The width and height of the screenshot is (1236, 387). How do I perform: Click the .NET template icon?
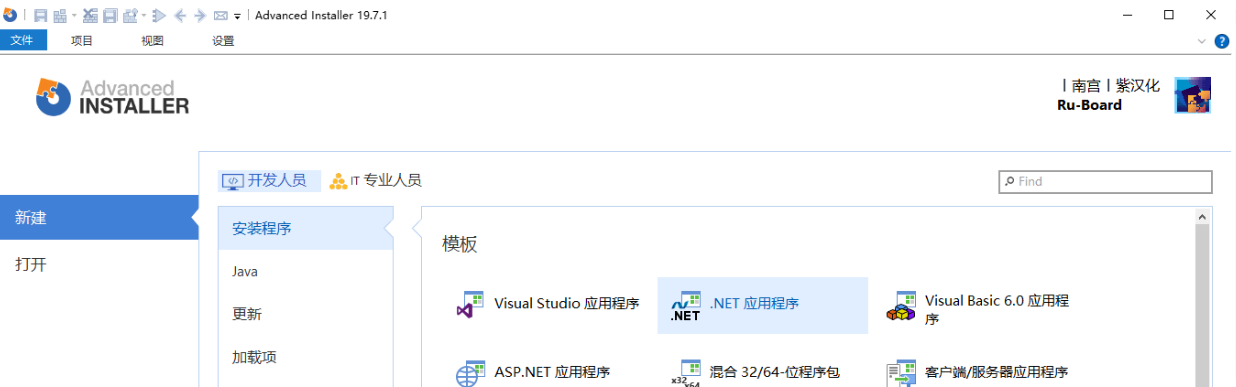[x=685, y=306]
